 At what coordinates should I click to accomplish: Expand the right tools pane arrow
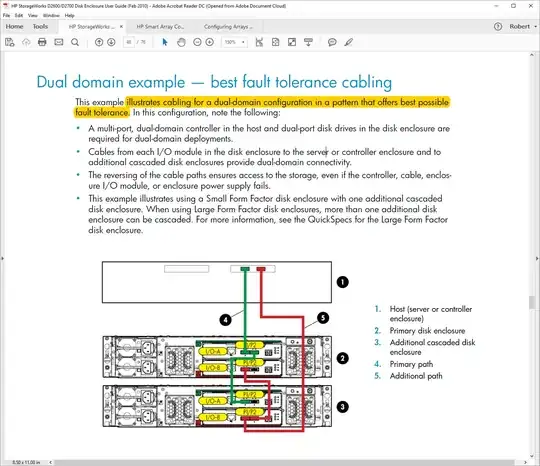537,258
